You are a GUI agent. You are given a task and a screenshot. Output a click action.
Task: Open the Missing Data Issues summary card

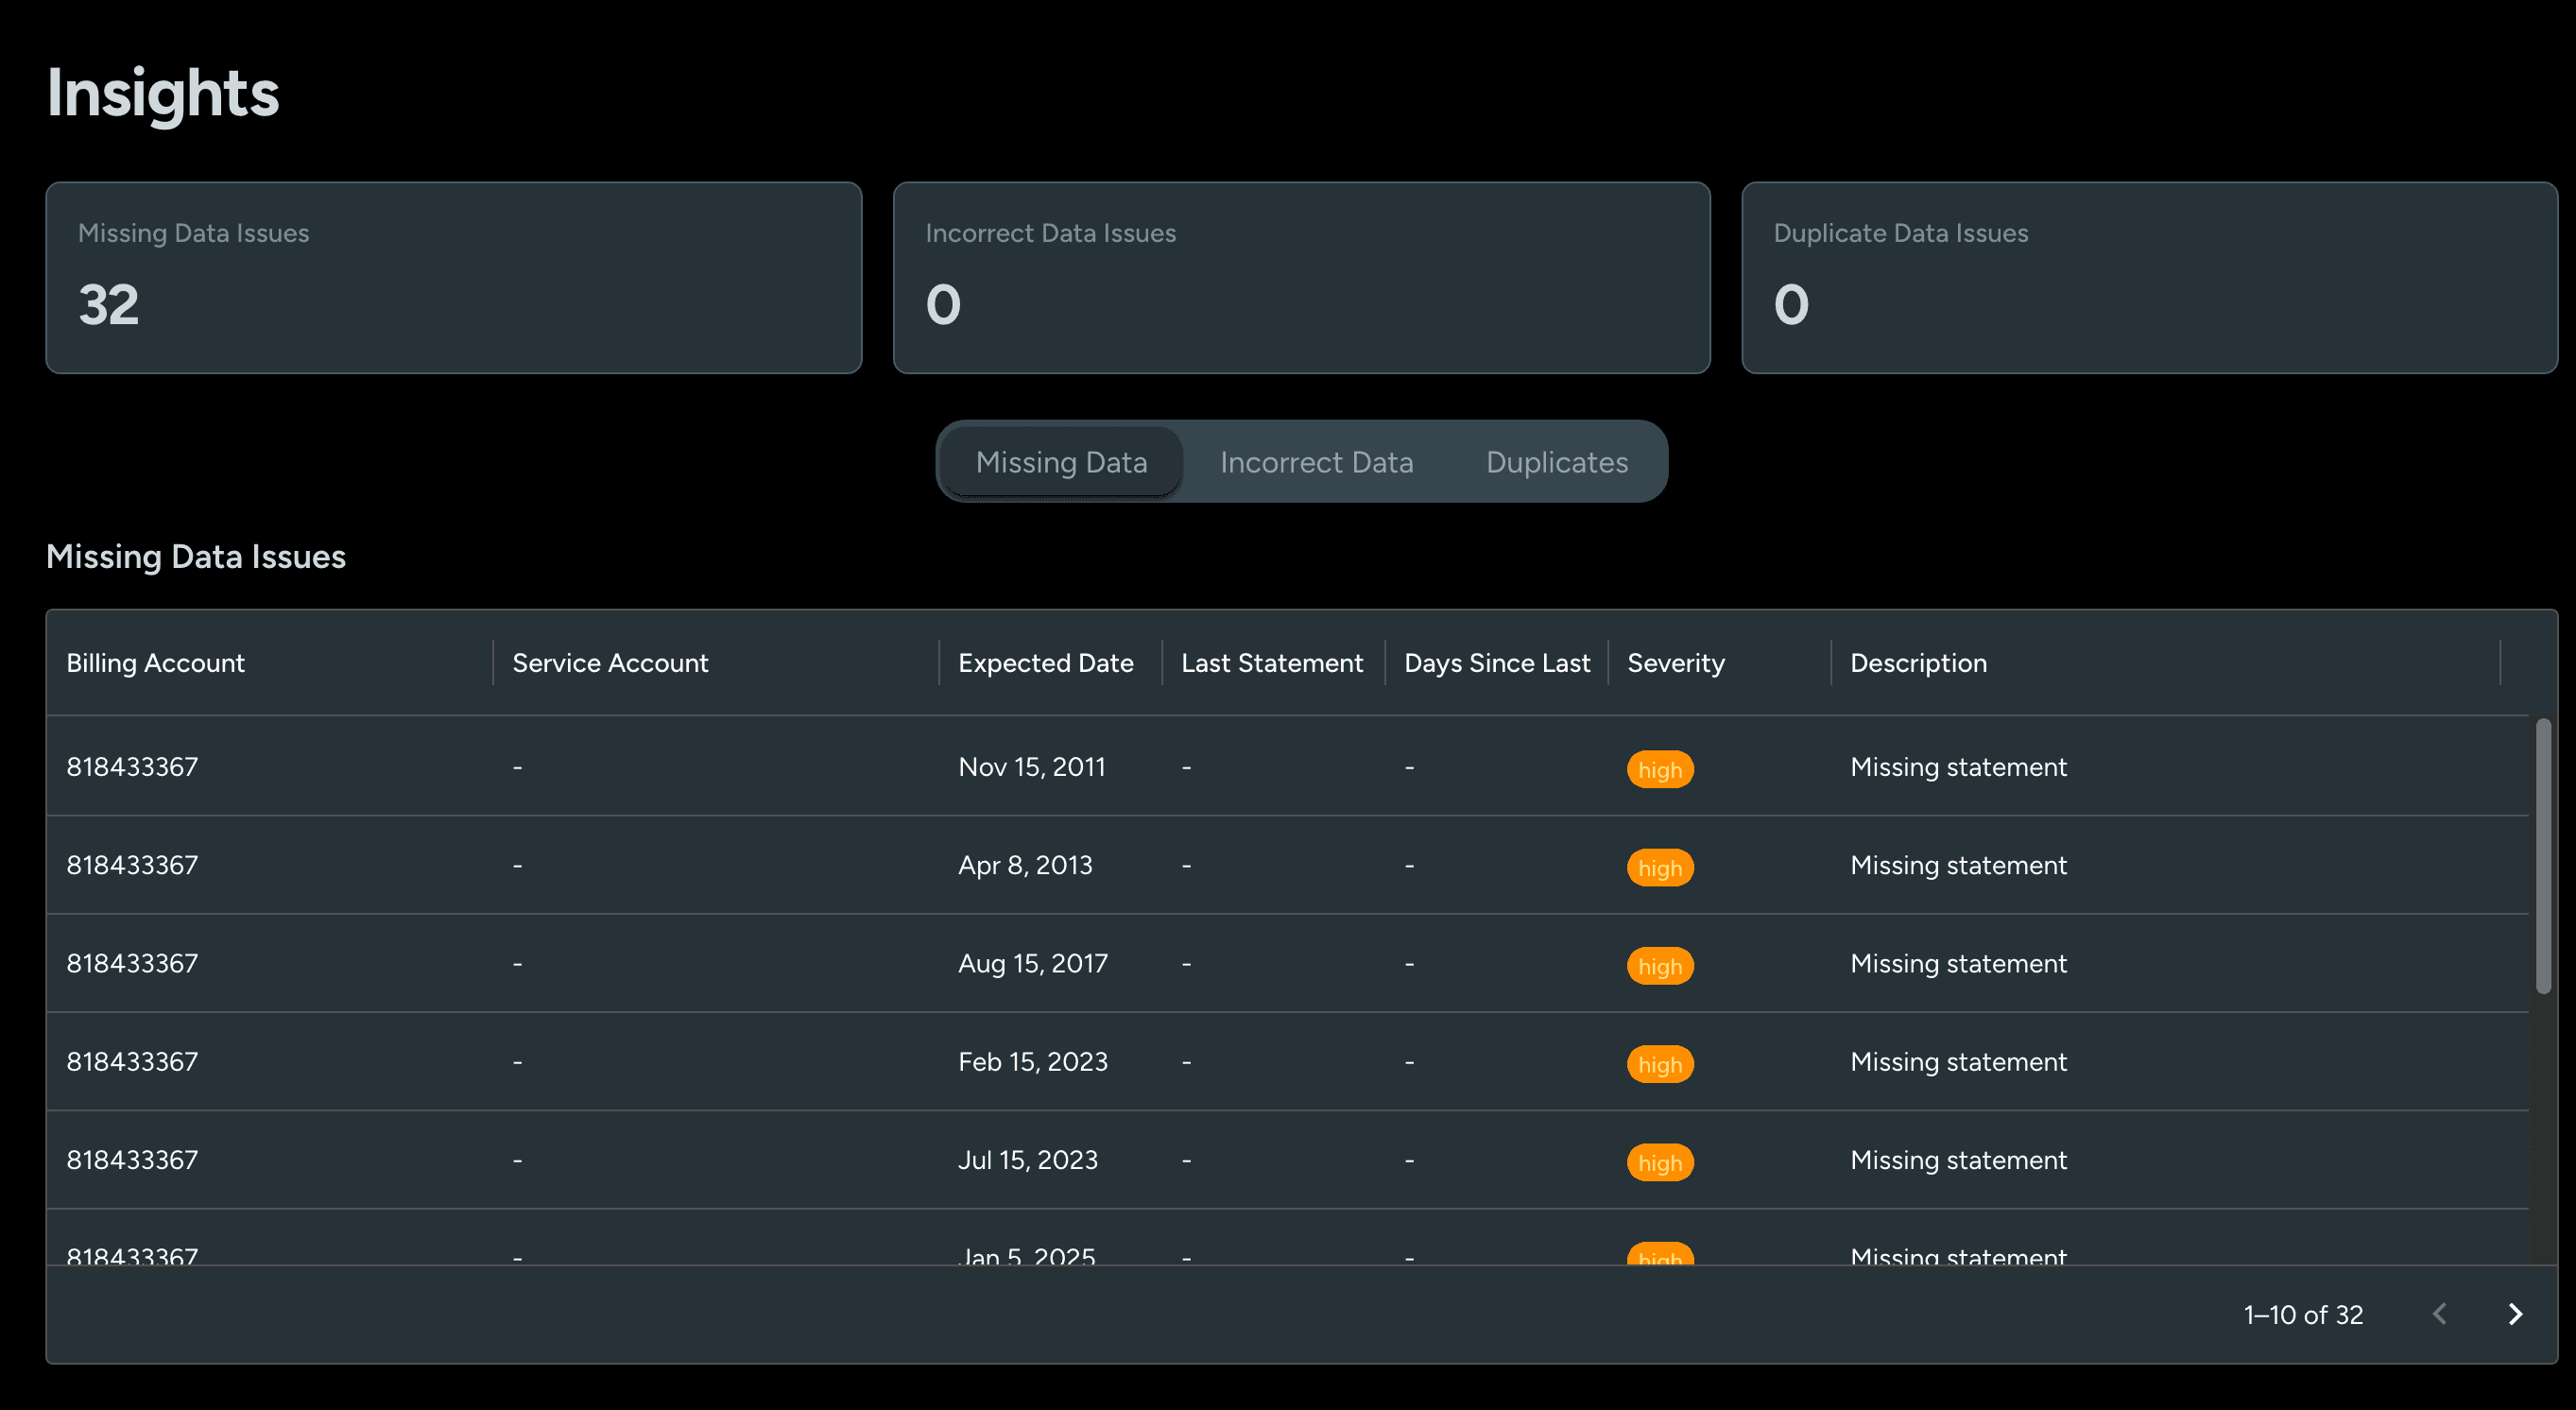[x=453, y=278]
